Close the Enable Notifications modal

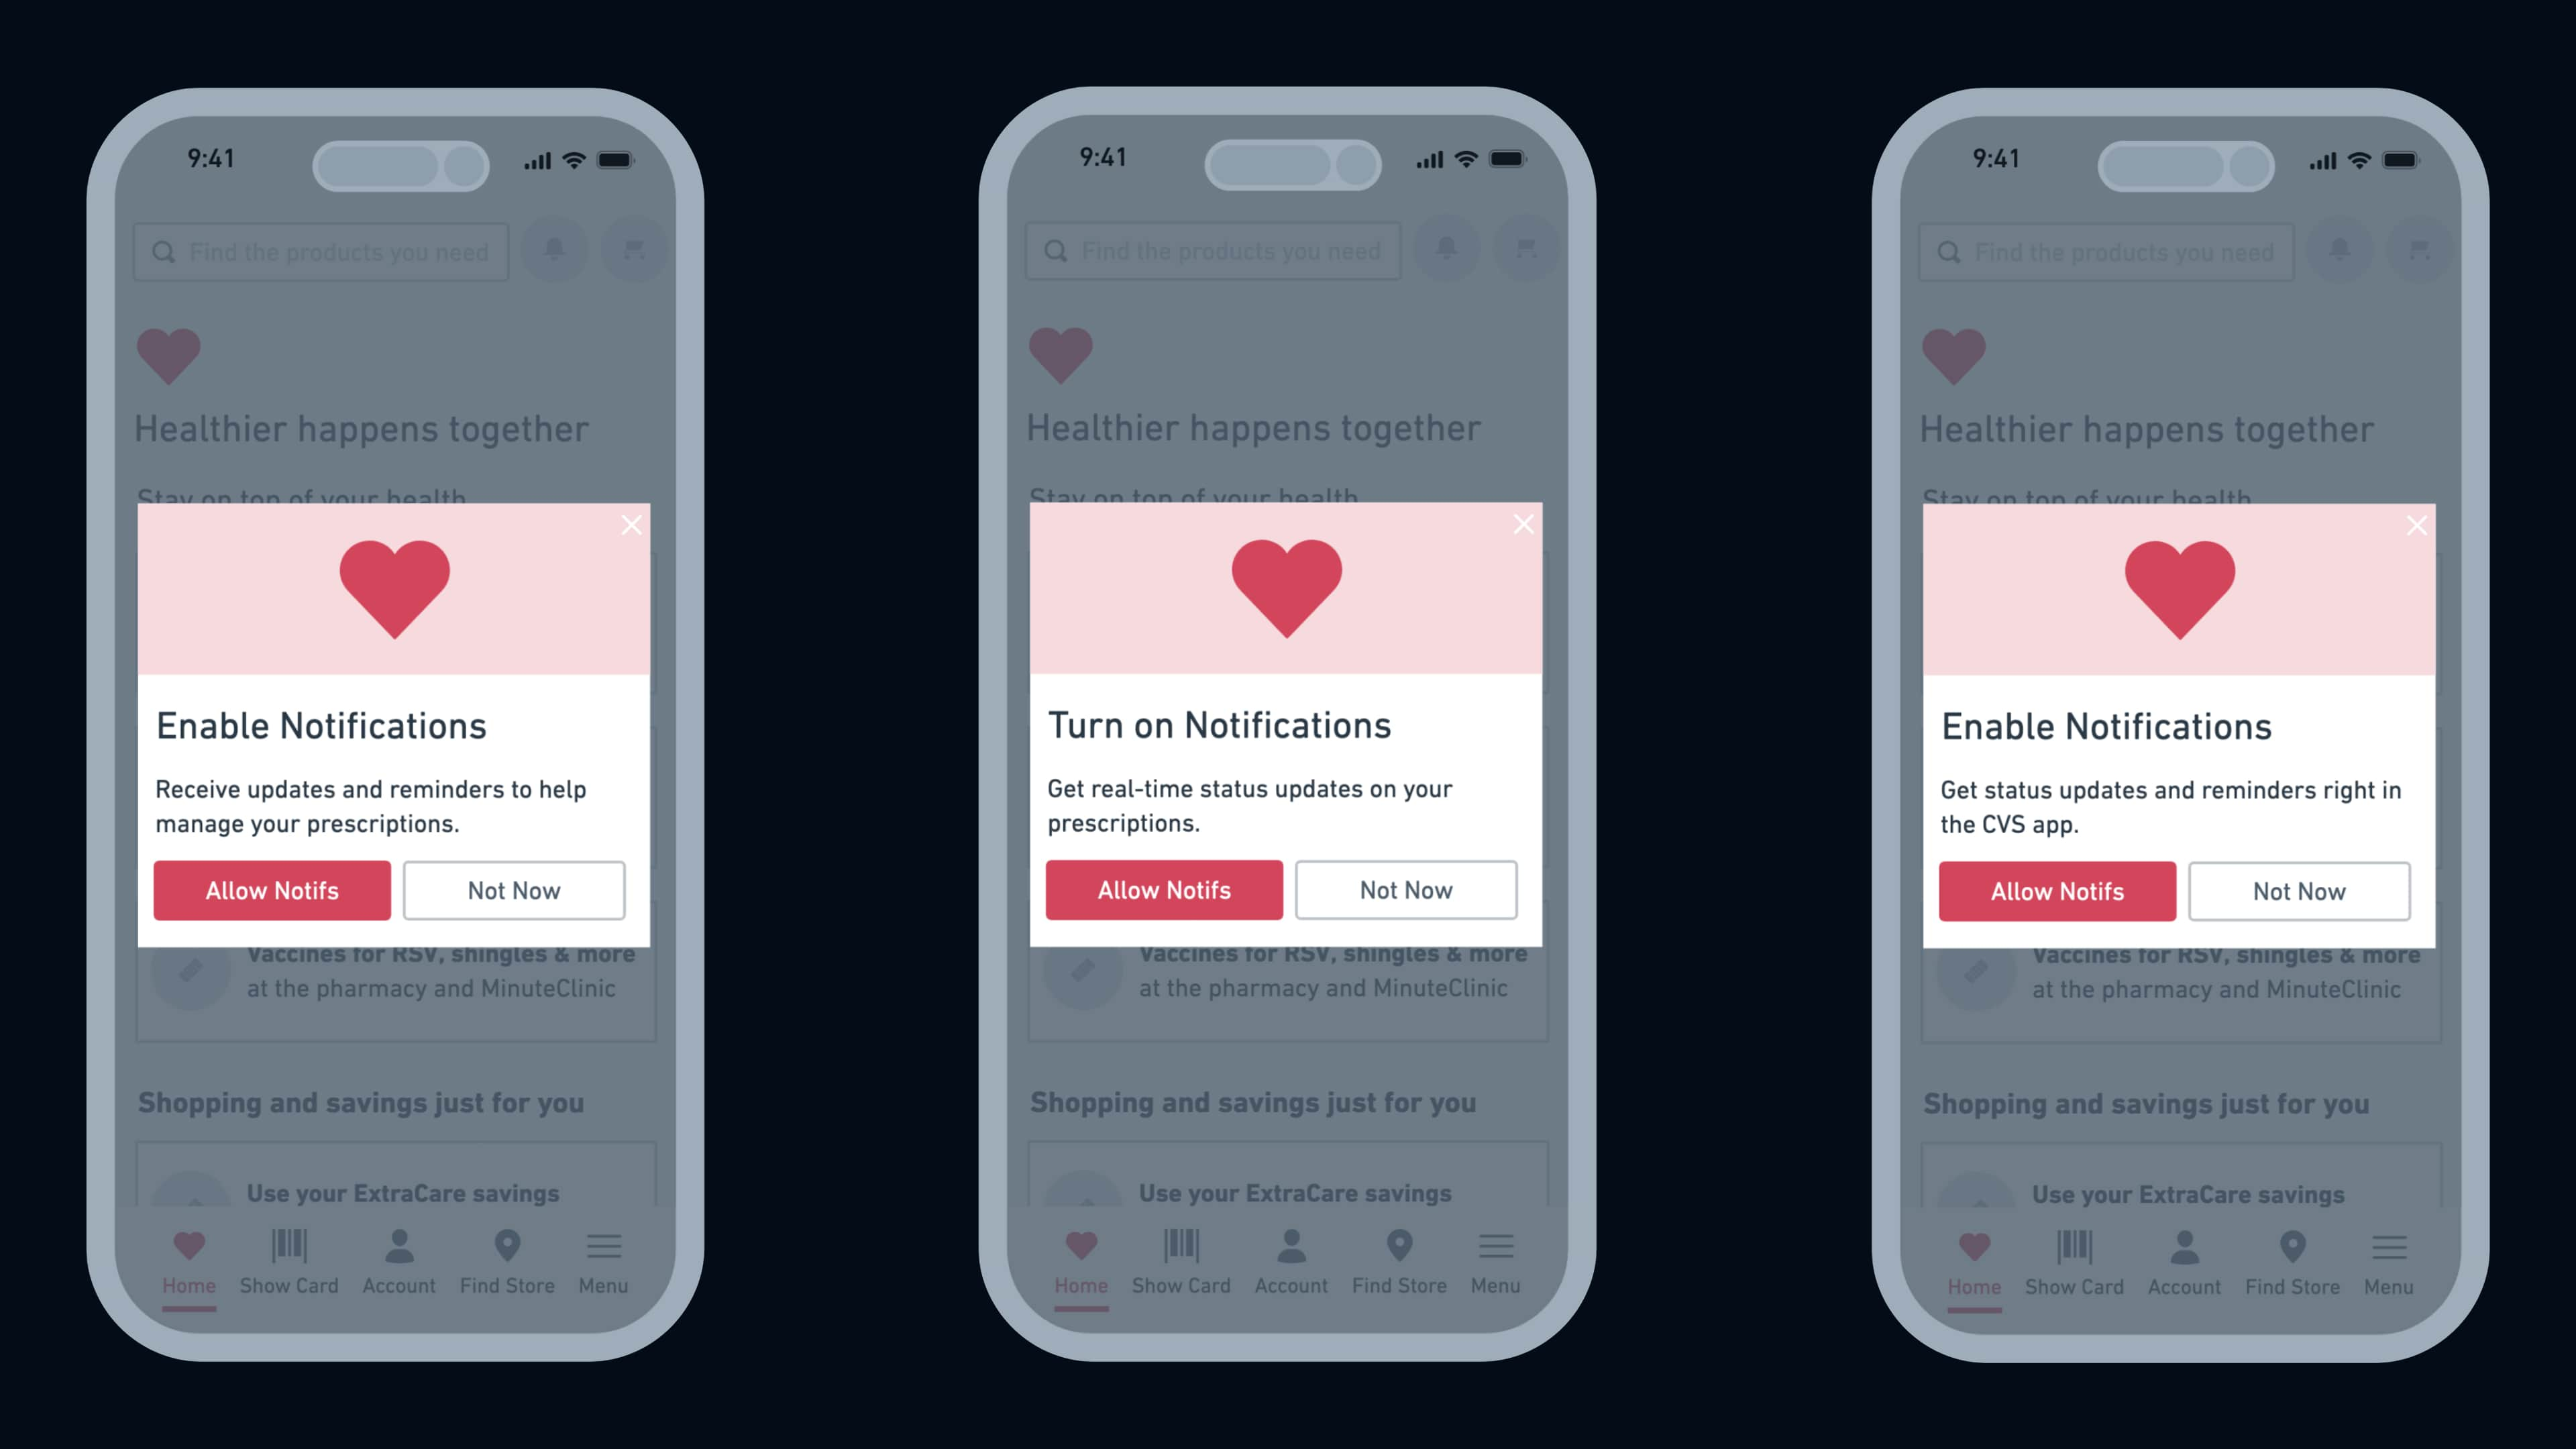coord(632,524)
